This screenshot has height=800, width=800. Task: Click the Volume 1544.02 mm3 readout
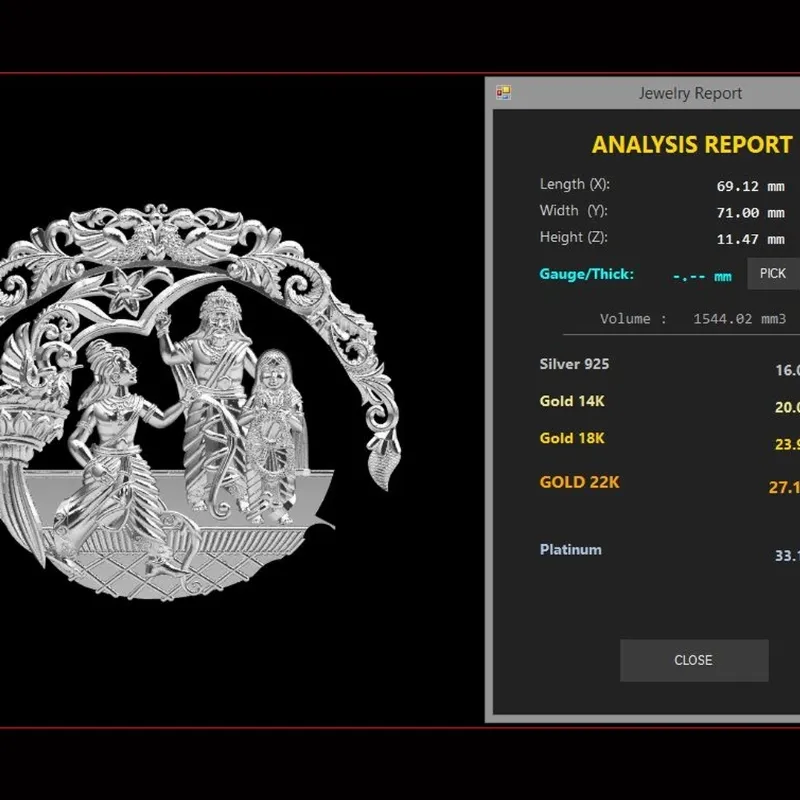click(x=693, y=319)
